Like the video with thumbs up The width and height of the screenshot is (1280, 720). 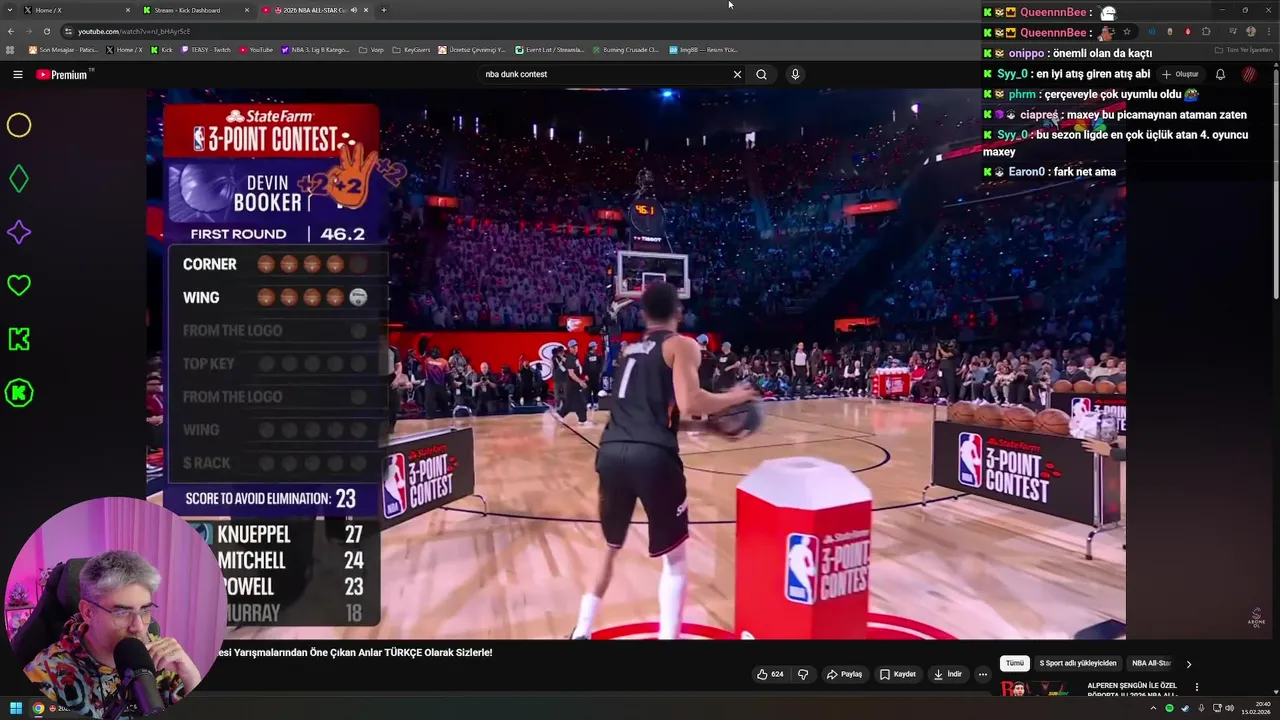click(x=771, y=674)
